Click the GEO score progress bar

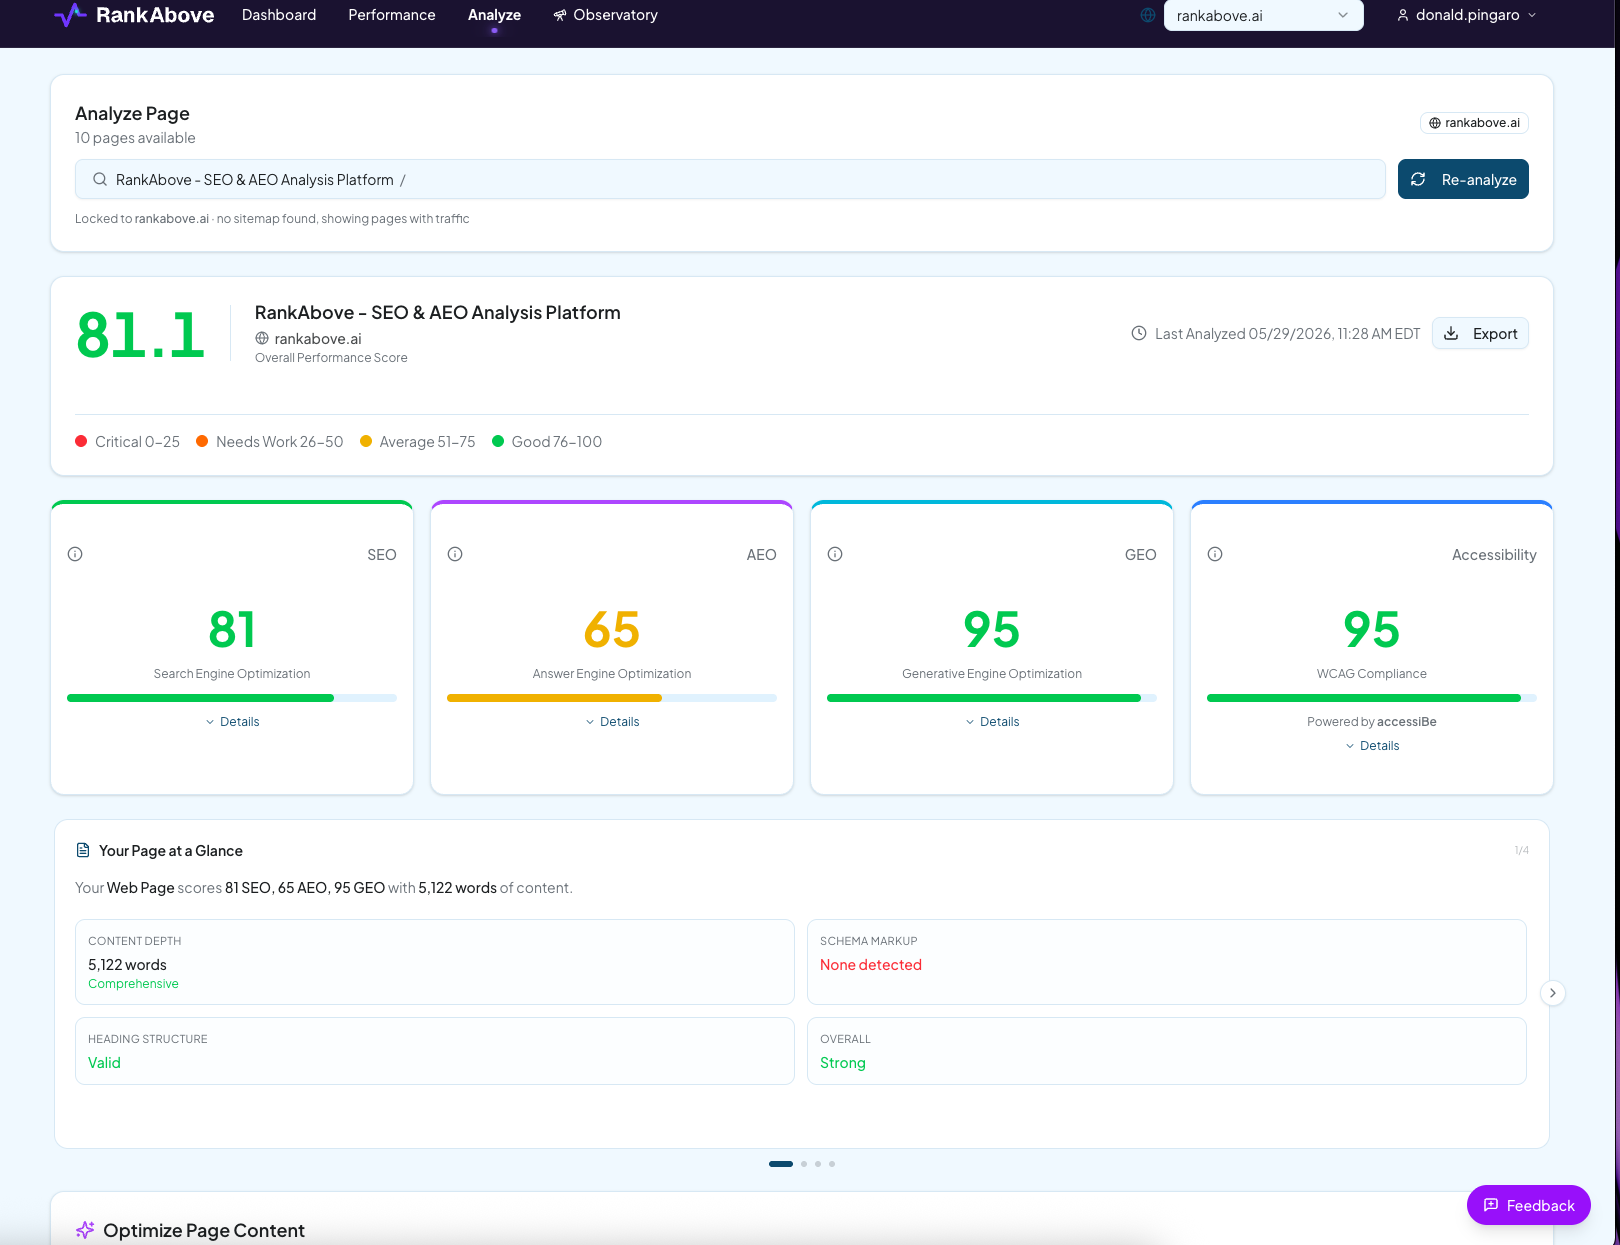(992, 698)
